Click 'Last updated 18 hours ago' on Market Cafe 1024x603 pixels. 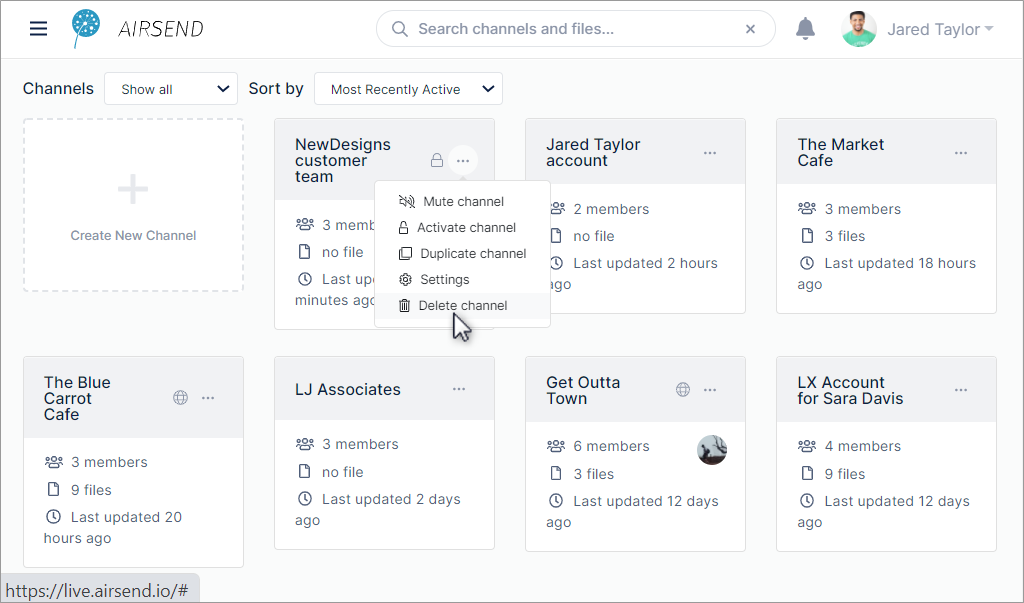(x=887, y=273)
